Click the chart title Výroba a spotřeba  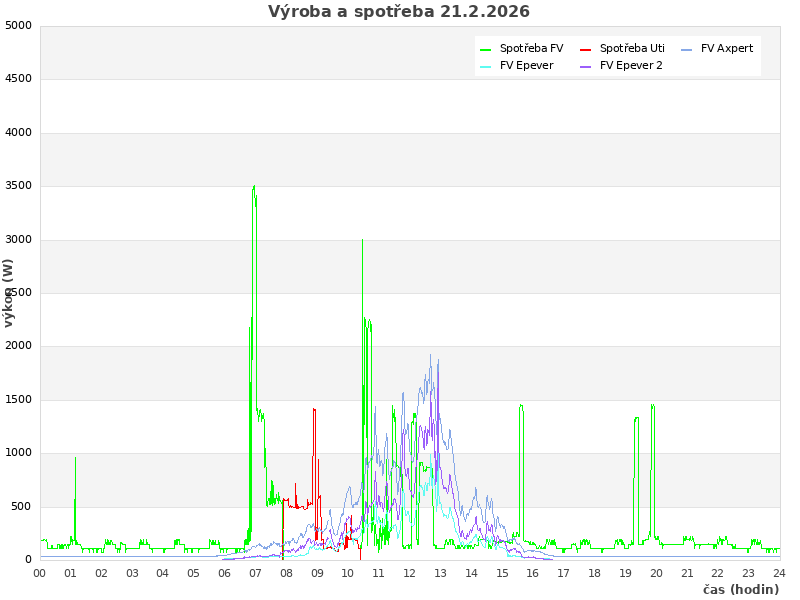399,12
